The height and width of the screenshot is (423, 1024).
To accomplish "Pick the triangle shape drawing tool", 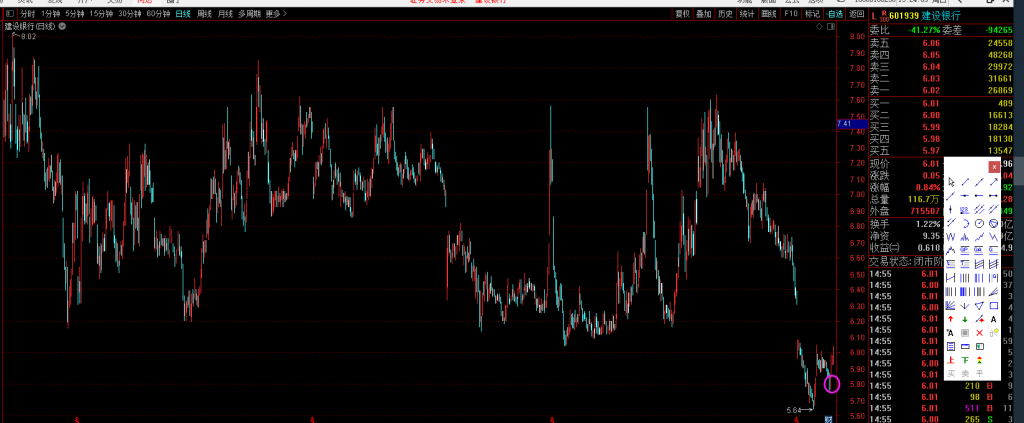I will click(x=979, y=305).
